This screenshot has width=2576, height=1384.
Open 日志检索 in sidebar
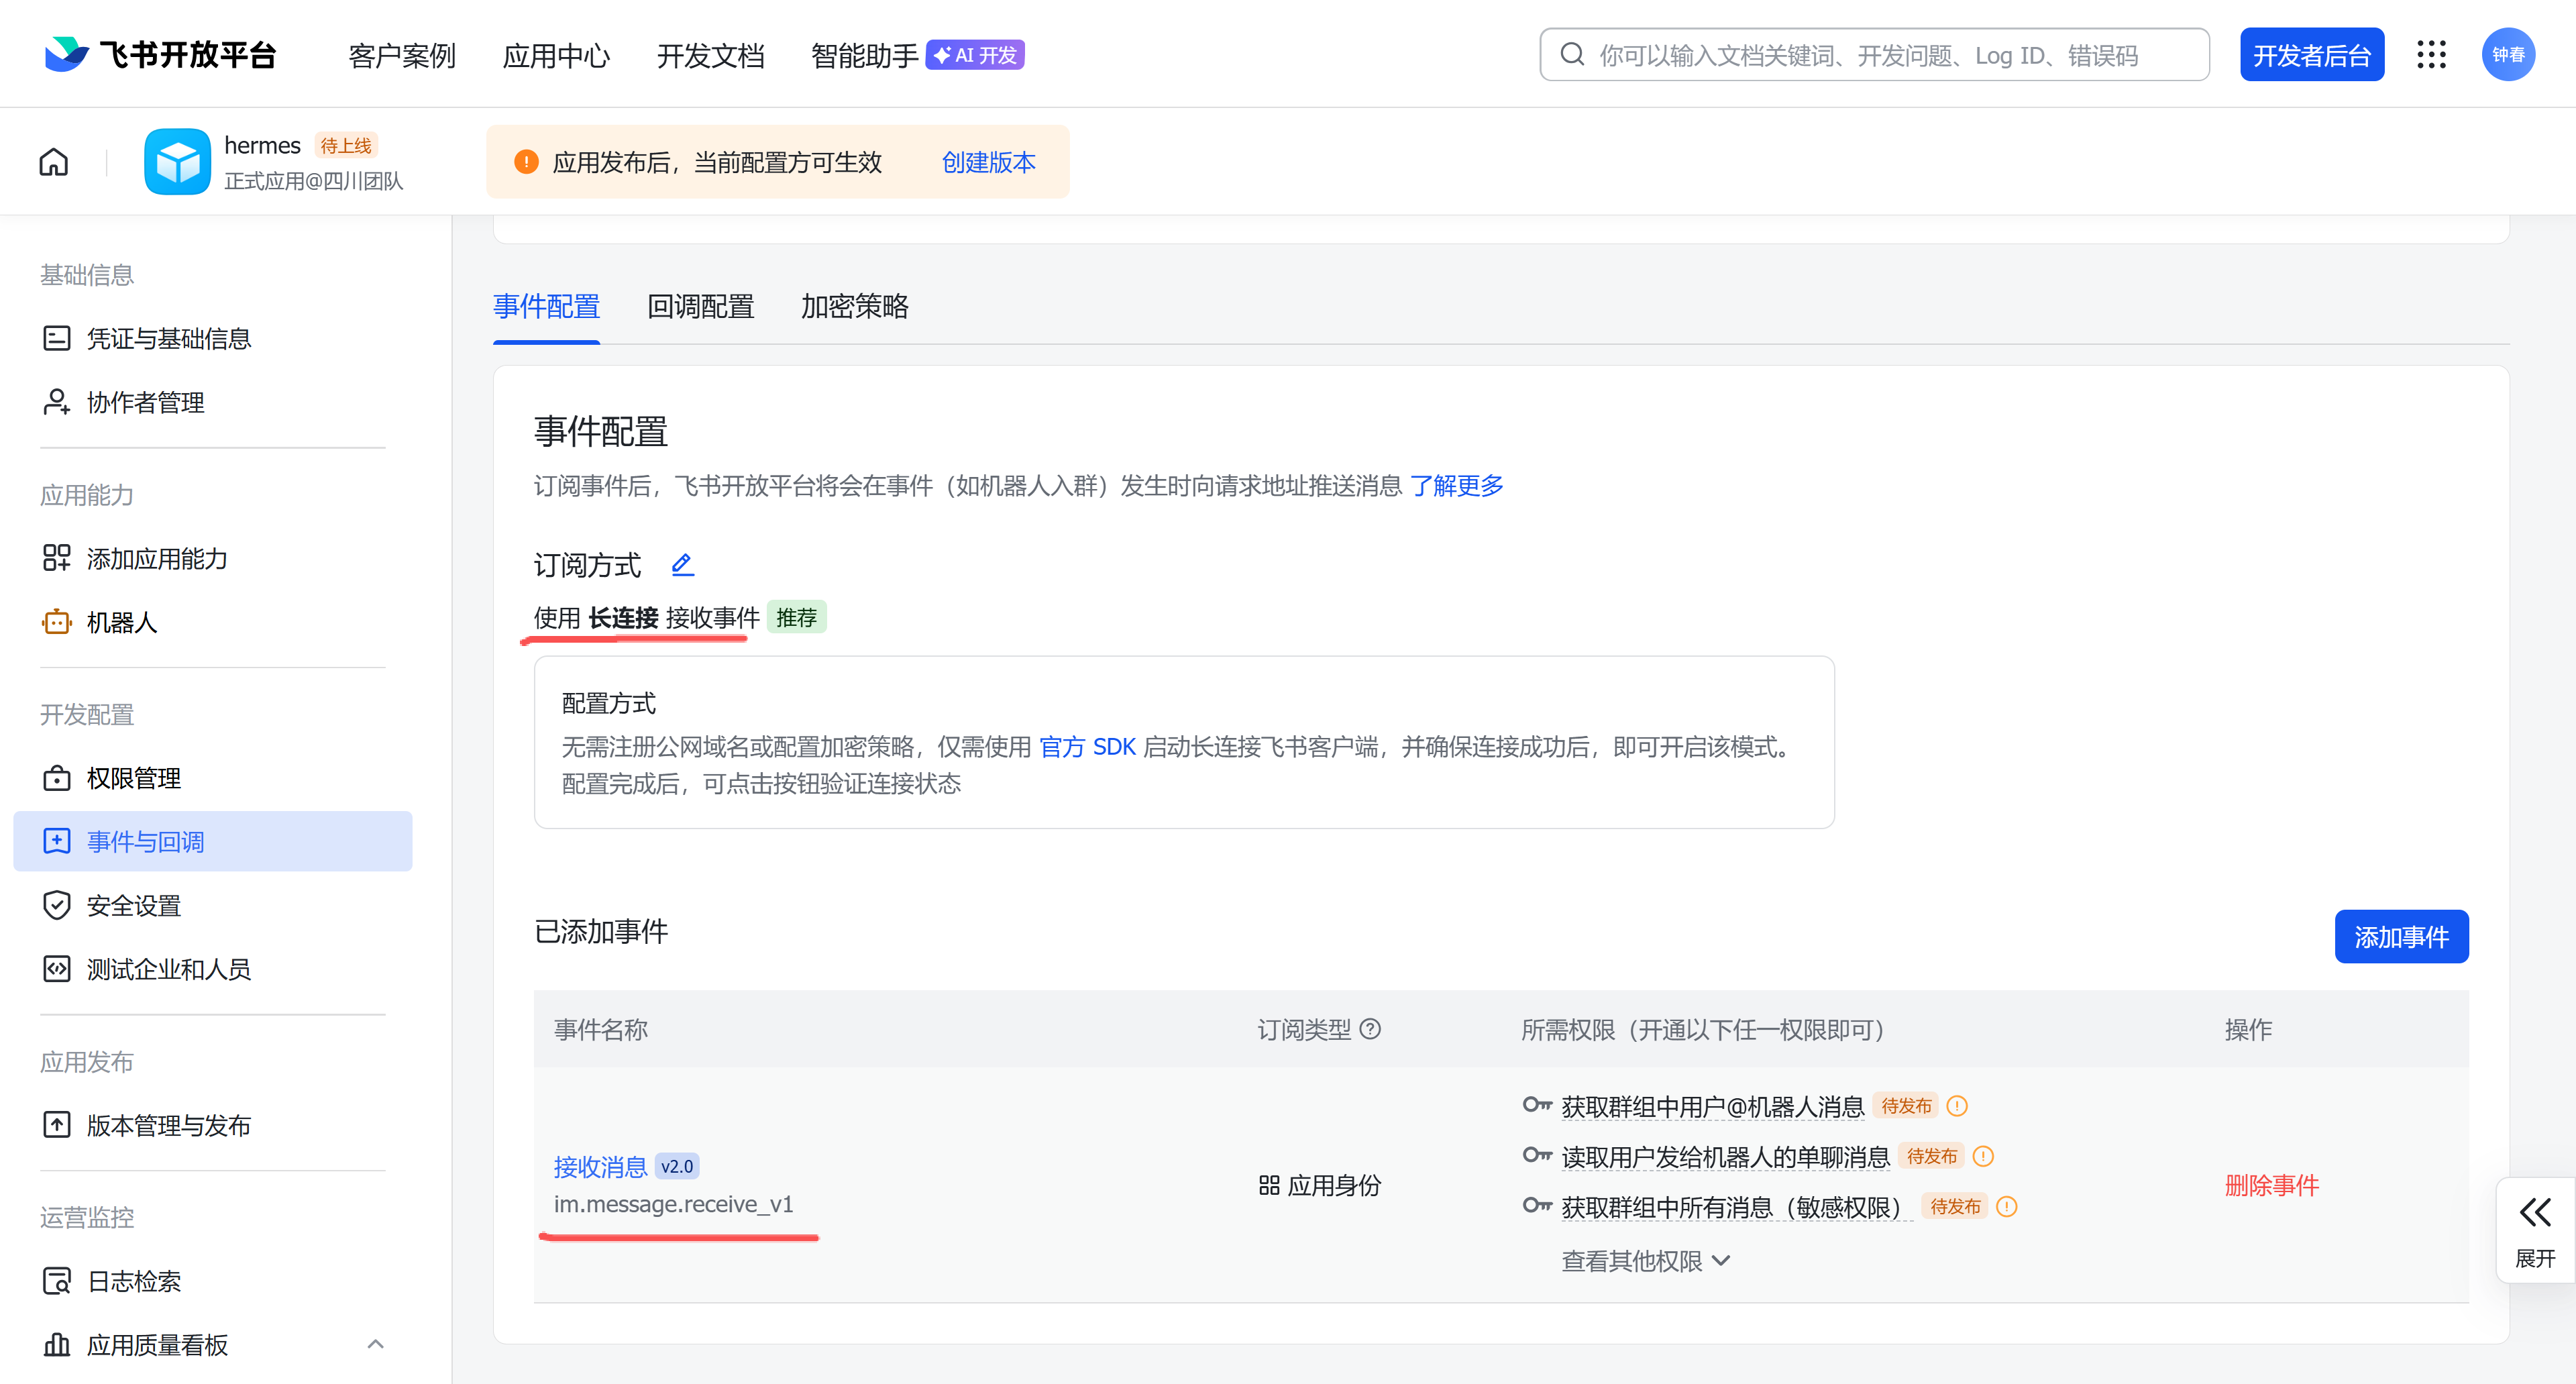tap(213, 1281)
